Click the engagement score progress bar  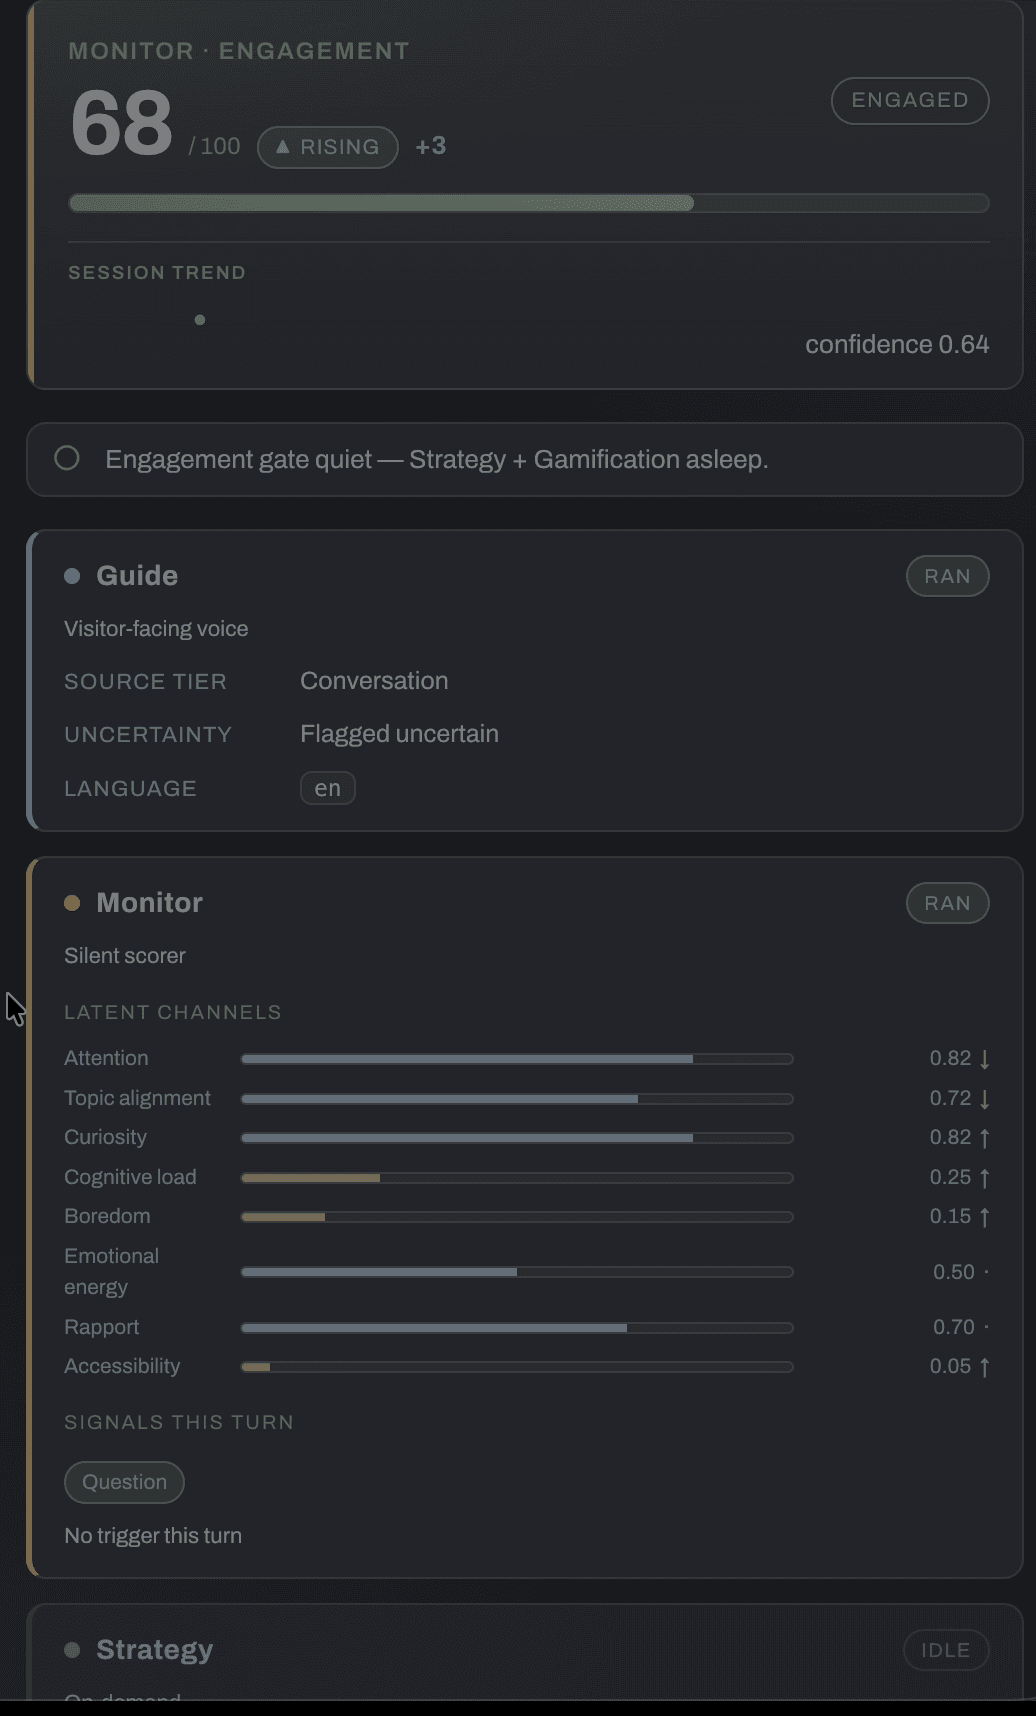528,203
